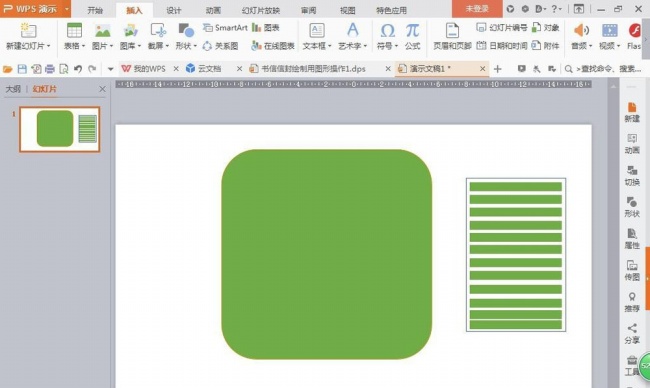This screenshot has height=388, width=650.
Task: Collapse the ribbon with title bar arrow icon
Action: (579, 9)
